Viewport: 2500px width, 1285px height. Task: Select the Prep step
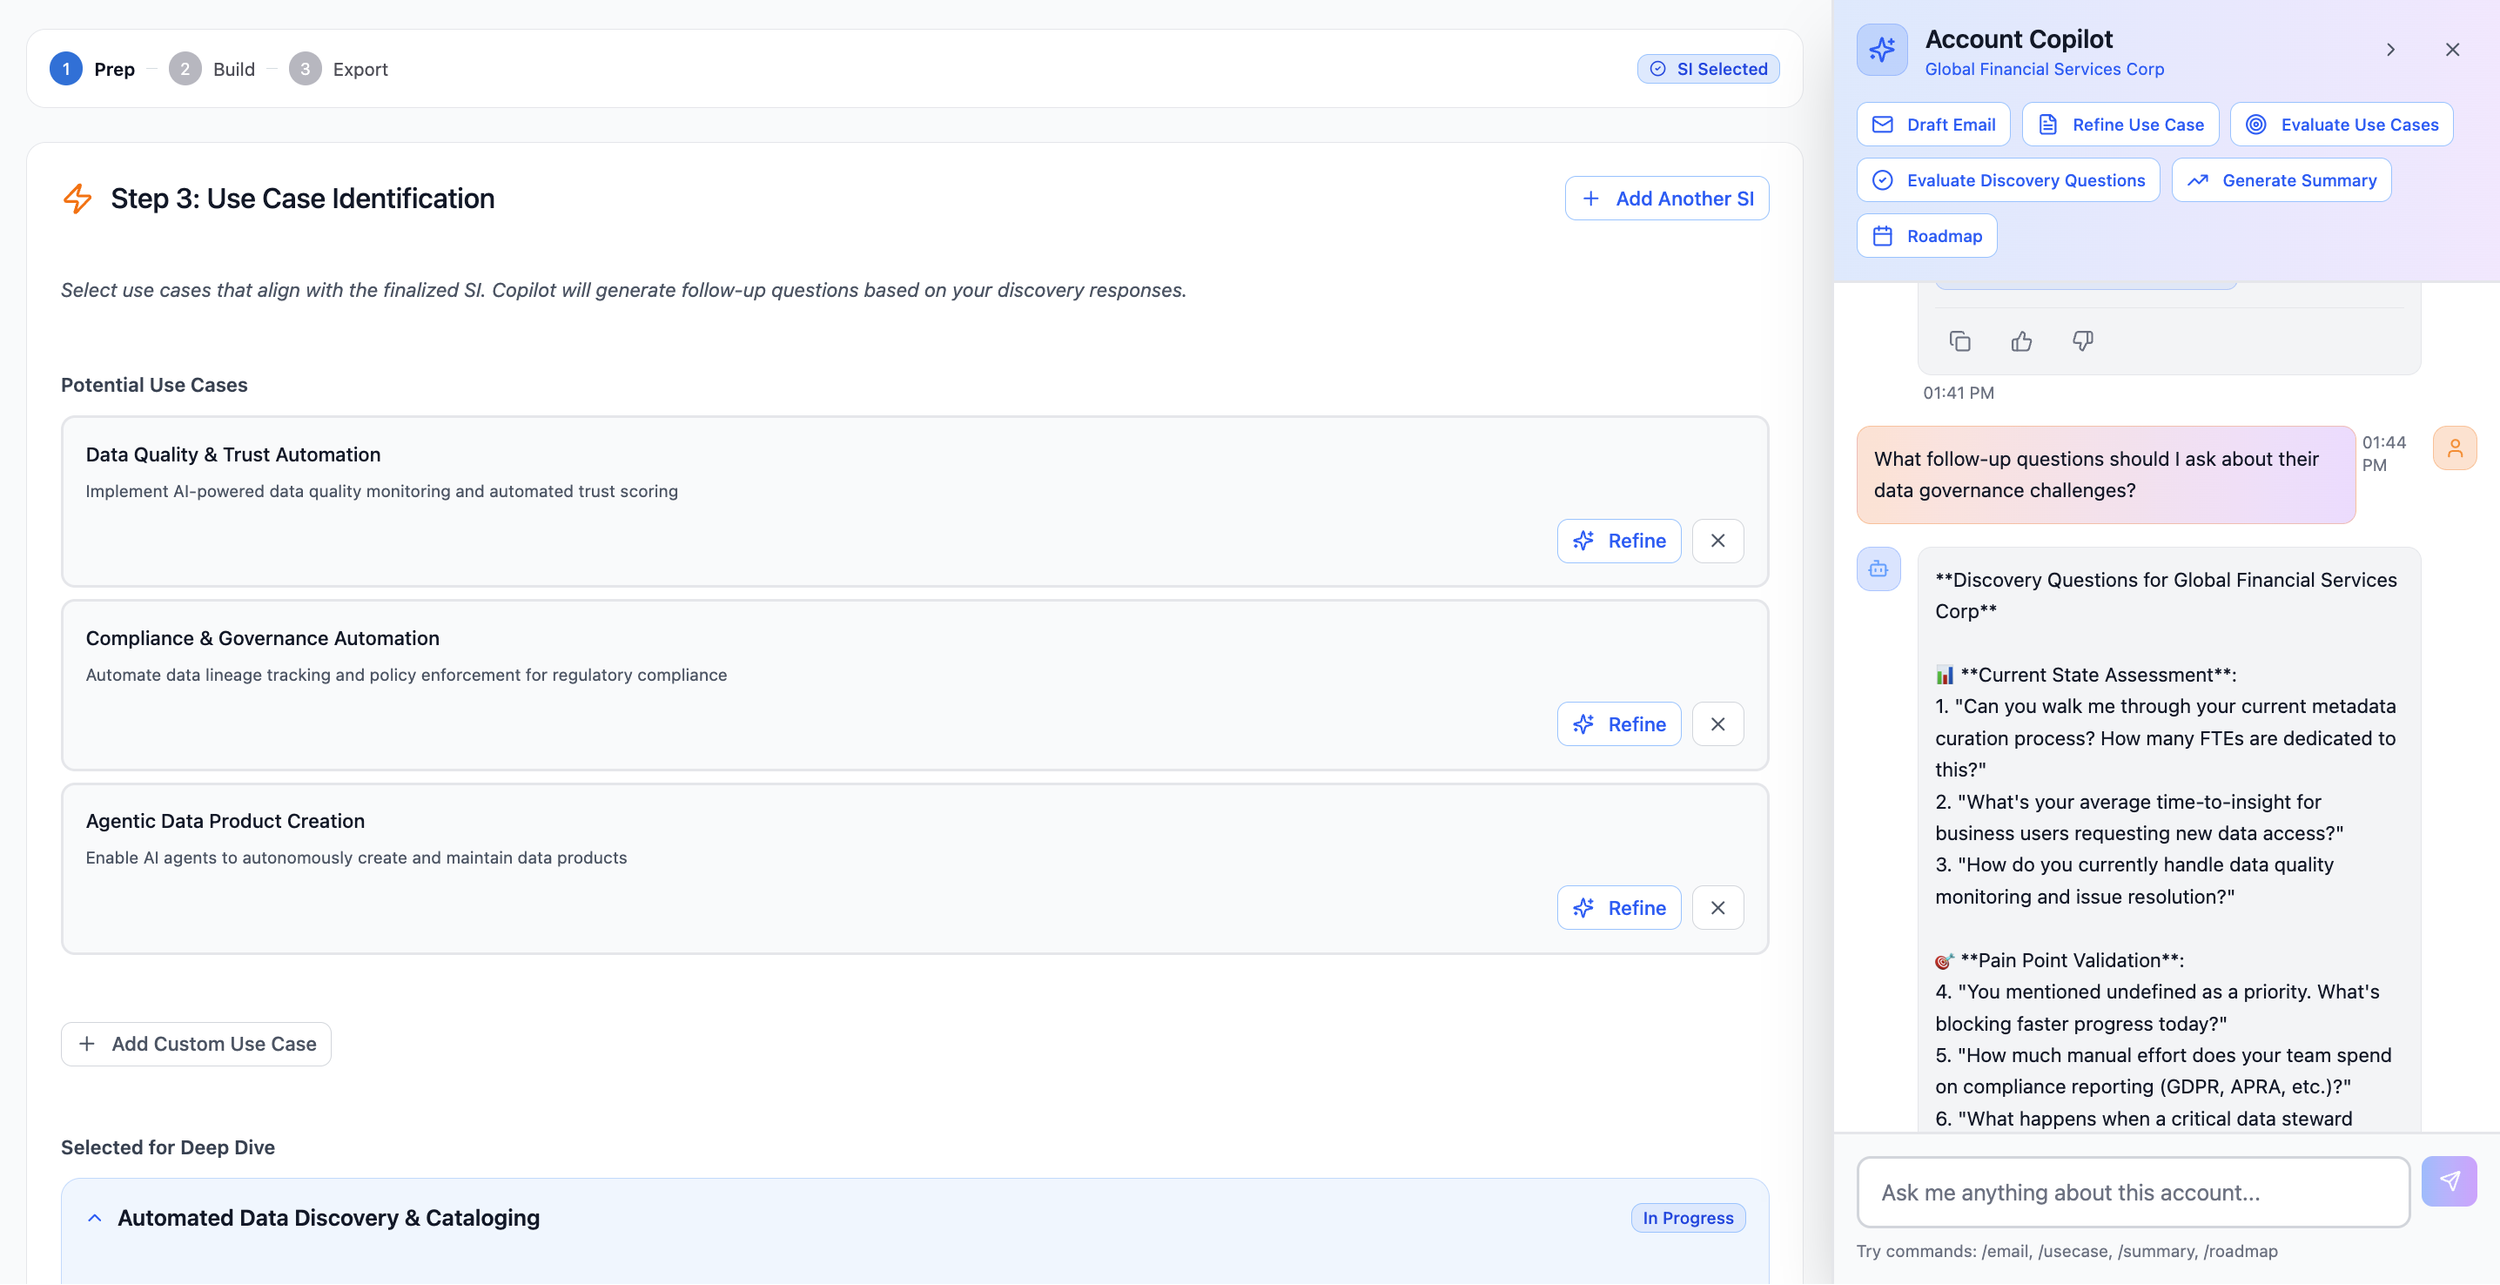[x=93, y=69]
